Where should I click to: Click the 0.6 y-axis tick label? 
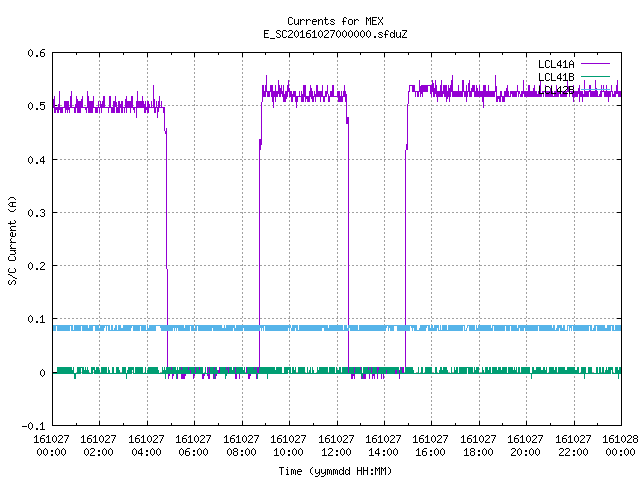pyautogui.click(x=37, y=53)
